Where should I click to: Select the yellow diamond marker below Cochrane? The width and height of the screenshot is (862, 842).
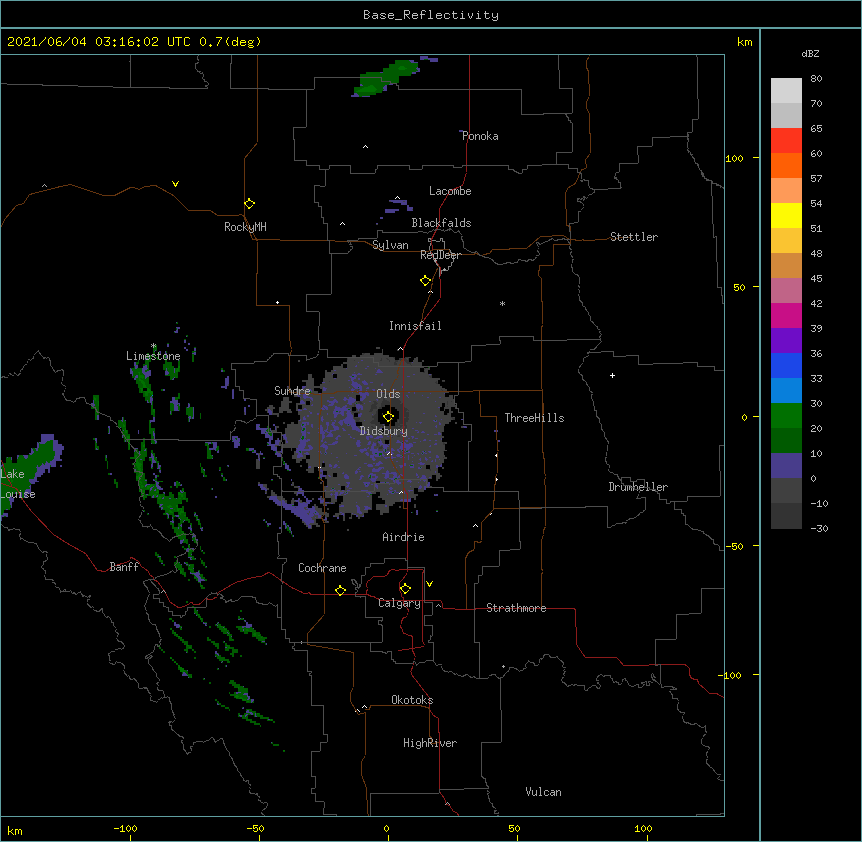[x=340, y=590]
